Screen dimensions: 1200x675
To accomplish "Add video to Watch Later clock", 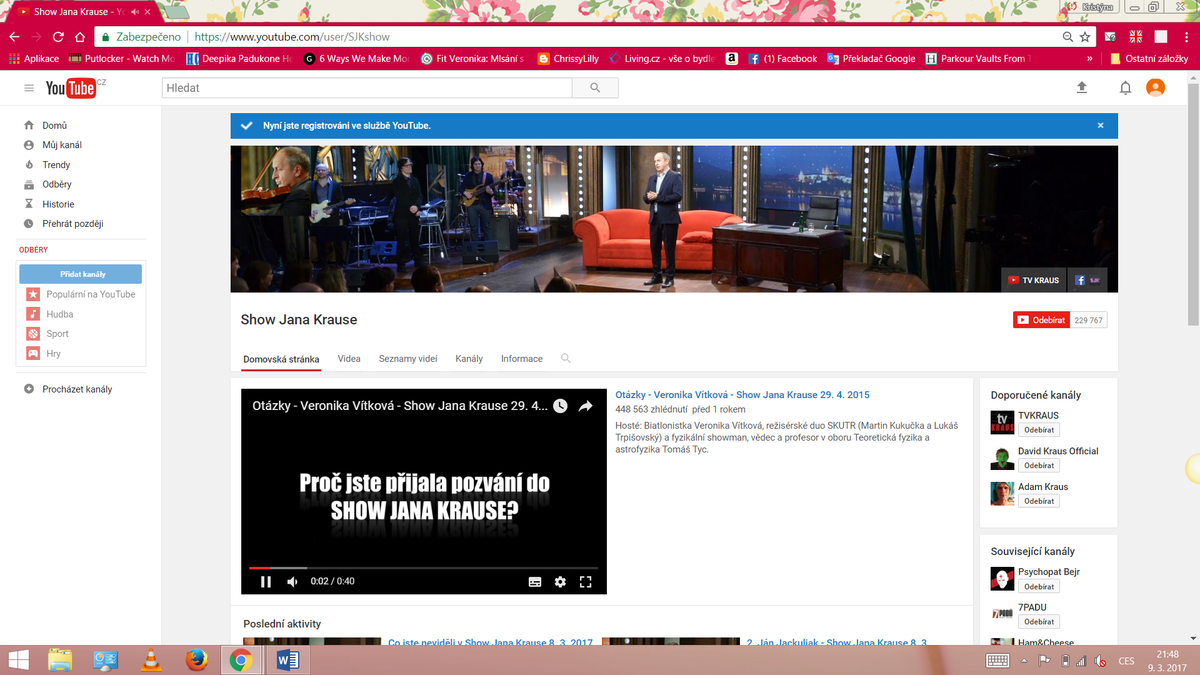I will pyautogui.click(x=560, y=406).
